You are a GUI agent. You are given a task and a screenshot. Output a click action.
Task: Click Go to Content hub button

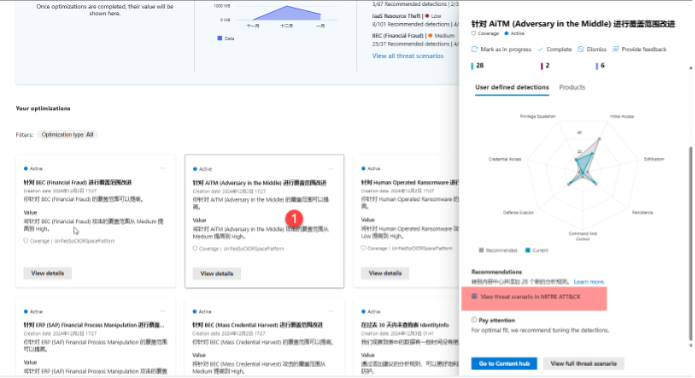tap(504, 364)
